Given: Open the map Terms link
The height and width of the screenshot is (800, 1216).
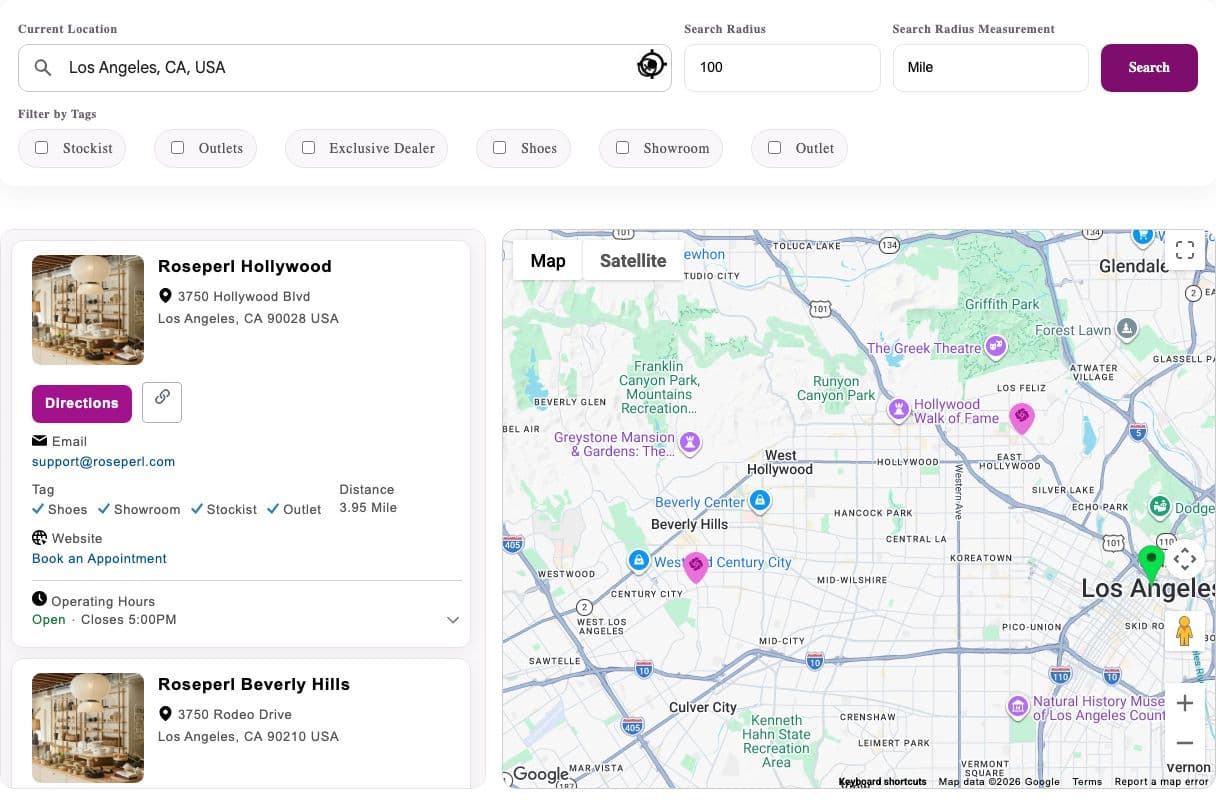Looking at the screenshot, I should click(1086, 782).
